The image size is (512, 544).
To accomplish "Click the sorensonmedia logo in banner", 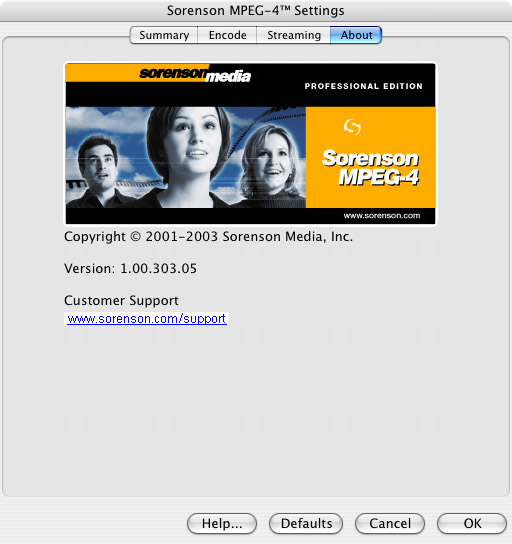I will [195, 75].
